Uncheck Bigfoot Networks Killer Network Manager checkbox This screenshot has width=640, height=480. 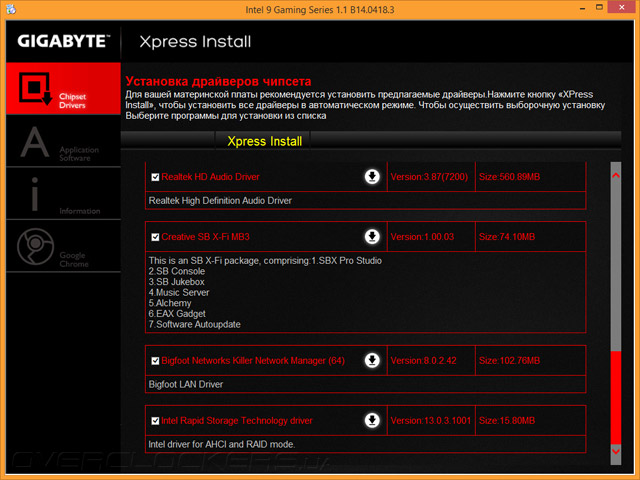155,361
